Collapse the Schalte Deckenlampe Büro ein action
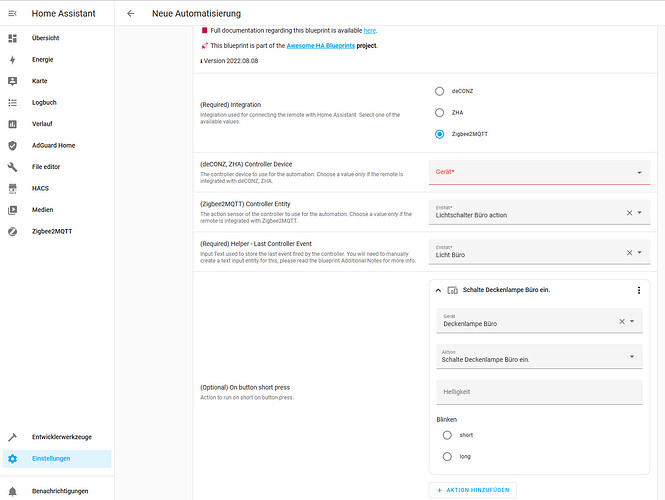 pyautogui.click(x=438, y=290)
